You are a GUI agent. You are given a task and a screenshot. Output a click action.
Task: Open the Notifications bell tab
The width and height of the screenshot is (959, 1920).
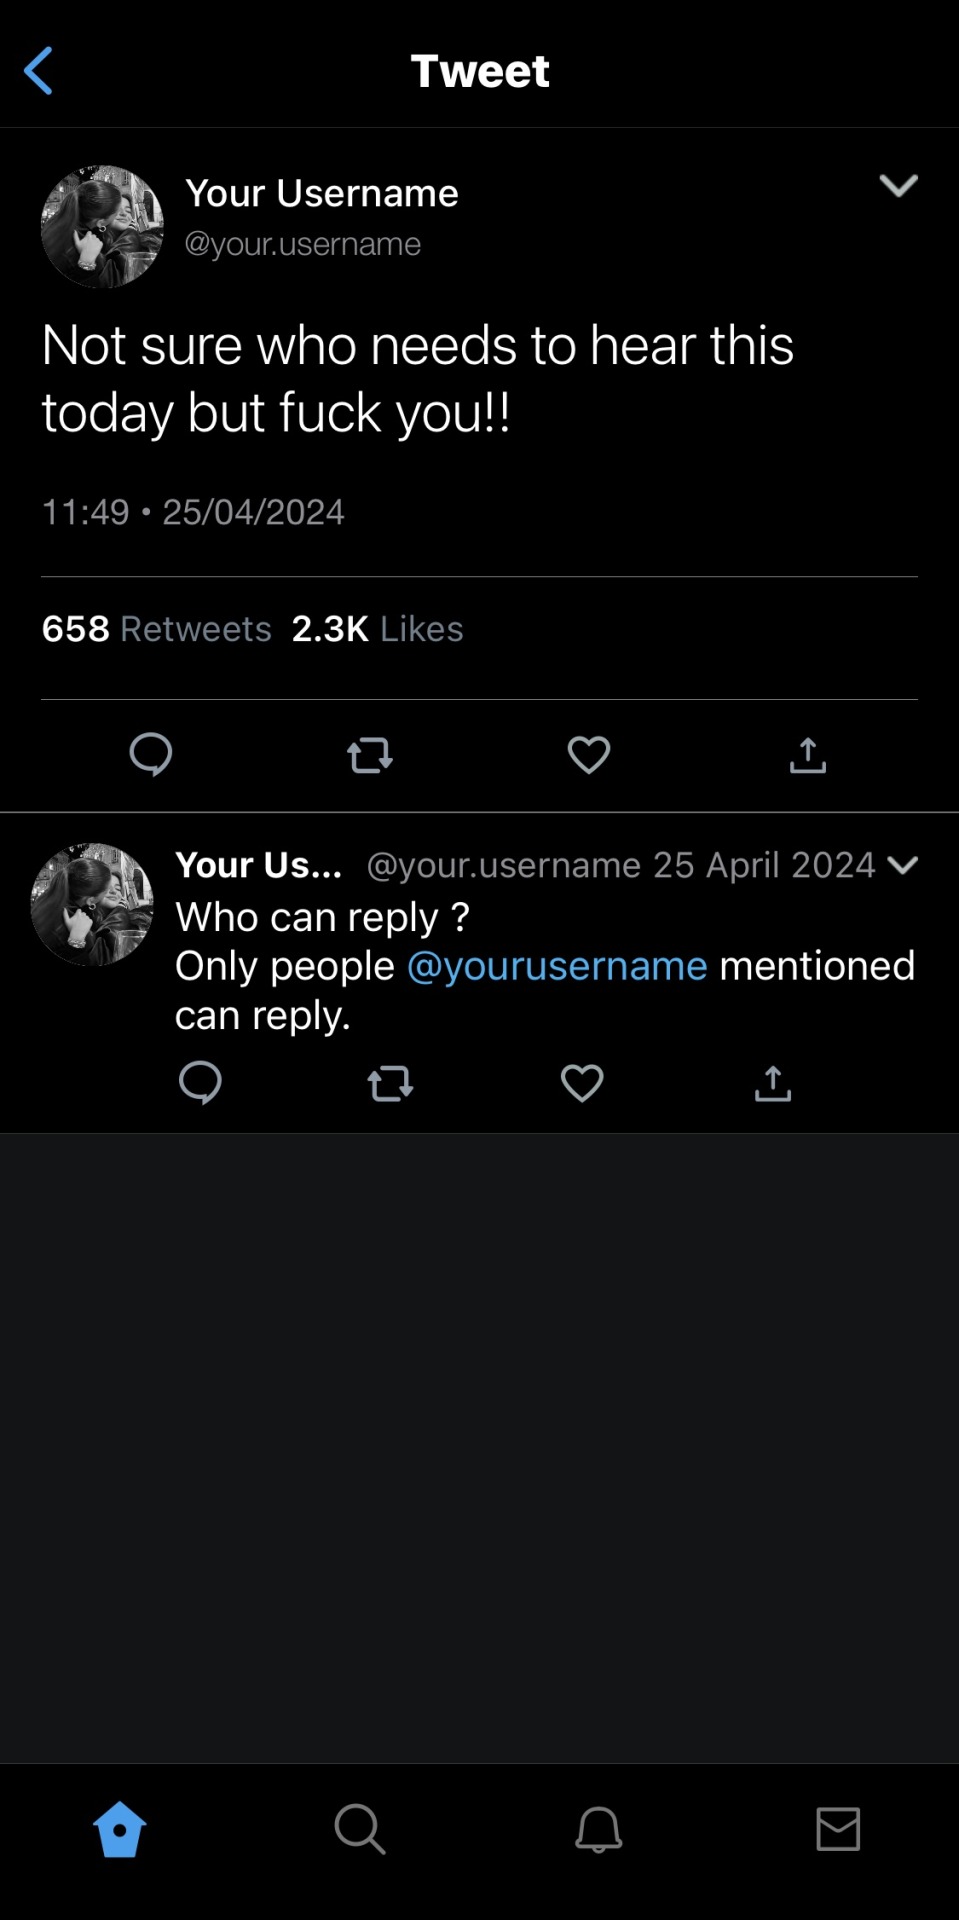click(x=599, y=1829)
